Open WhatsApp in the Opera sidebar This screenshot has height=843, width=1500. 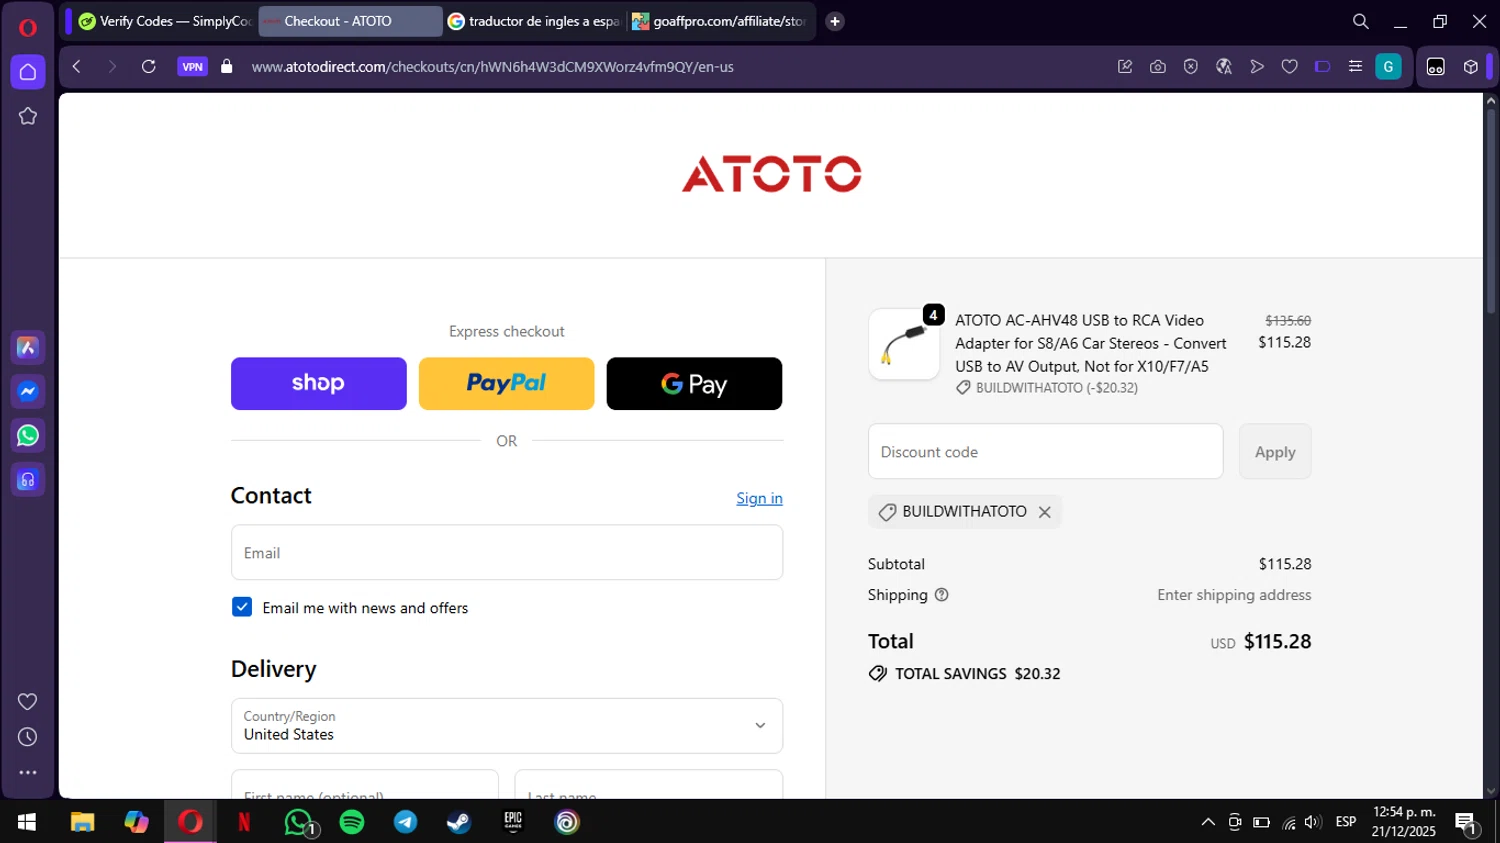28,435
